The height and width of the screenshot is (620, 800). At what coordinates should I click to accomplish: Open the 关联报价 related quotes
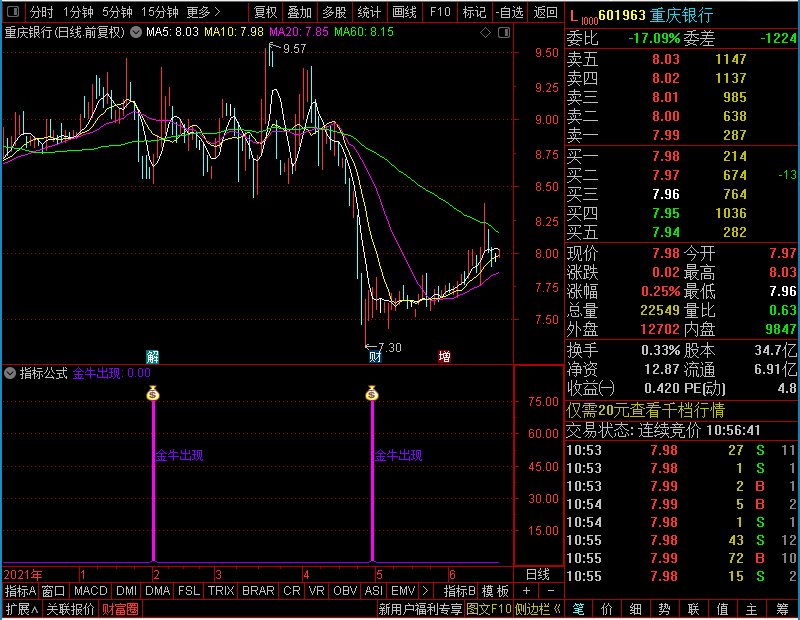coord(70,609)
